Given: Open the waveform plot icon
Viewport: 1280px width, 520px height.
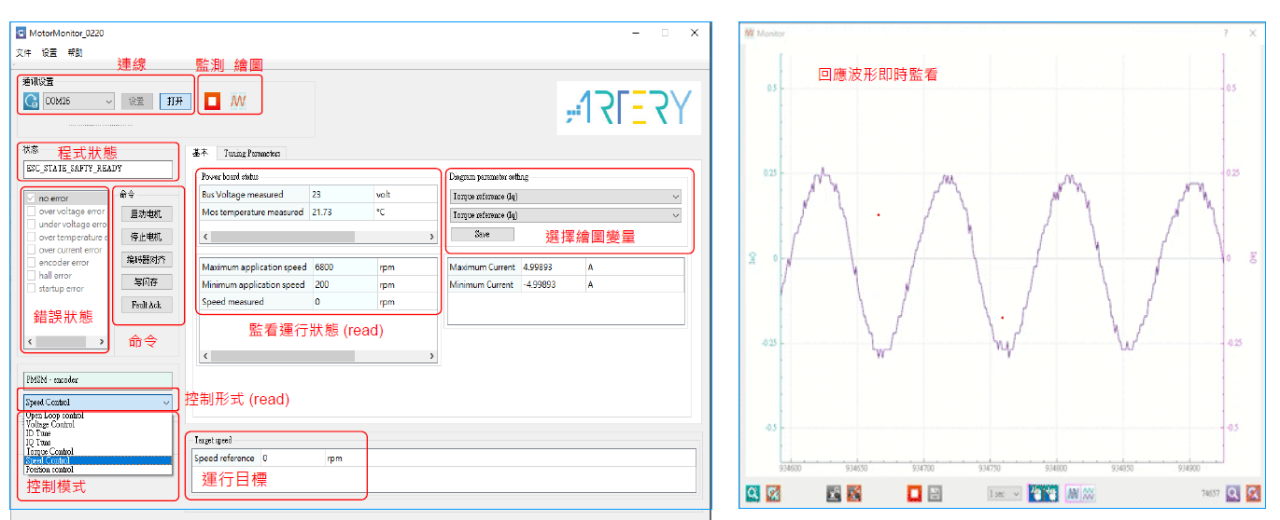Looking at the screenshot, I should click(x=238, y=101).
